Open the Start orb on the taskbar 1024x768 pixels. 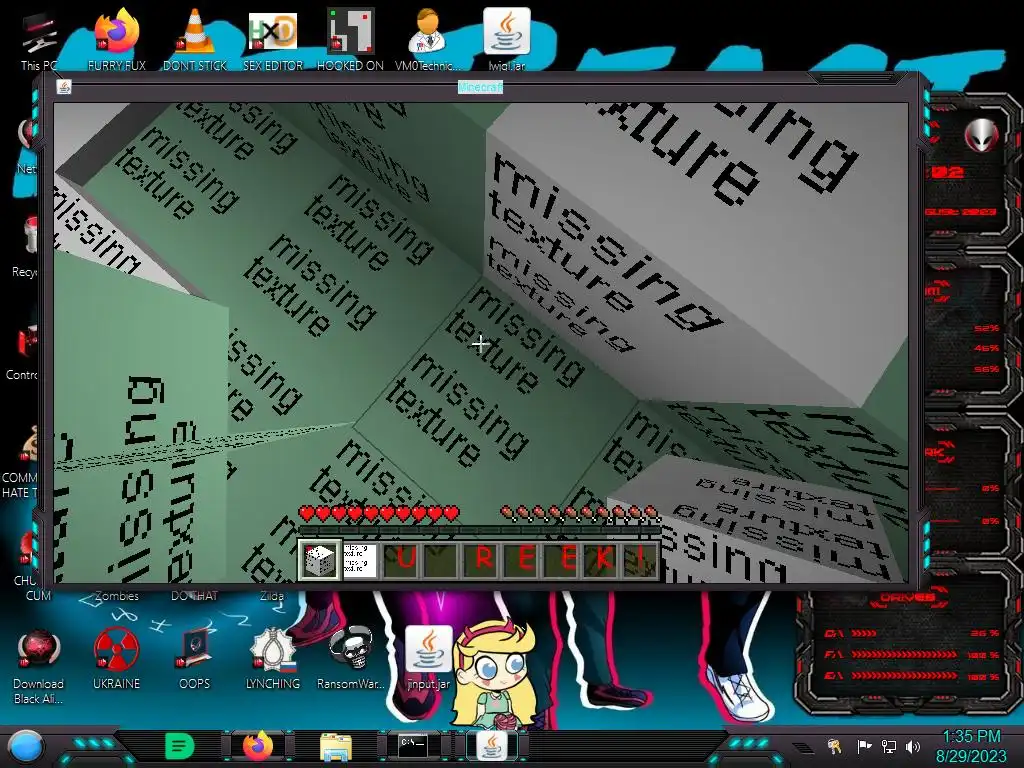(25, 746)
